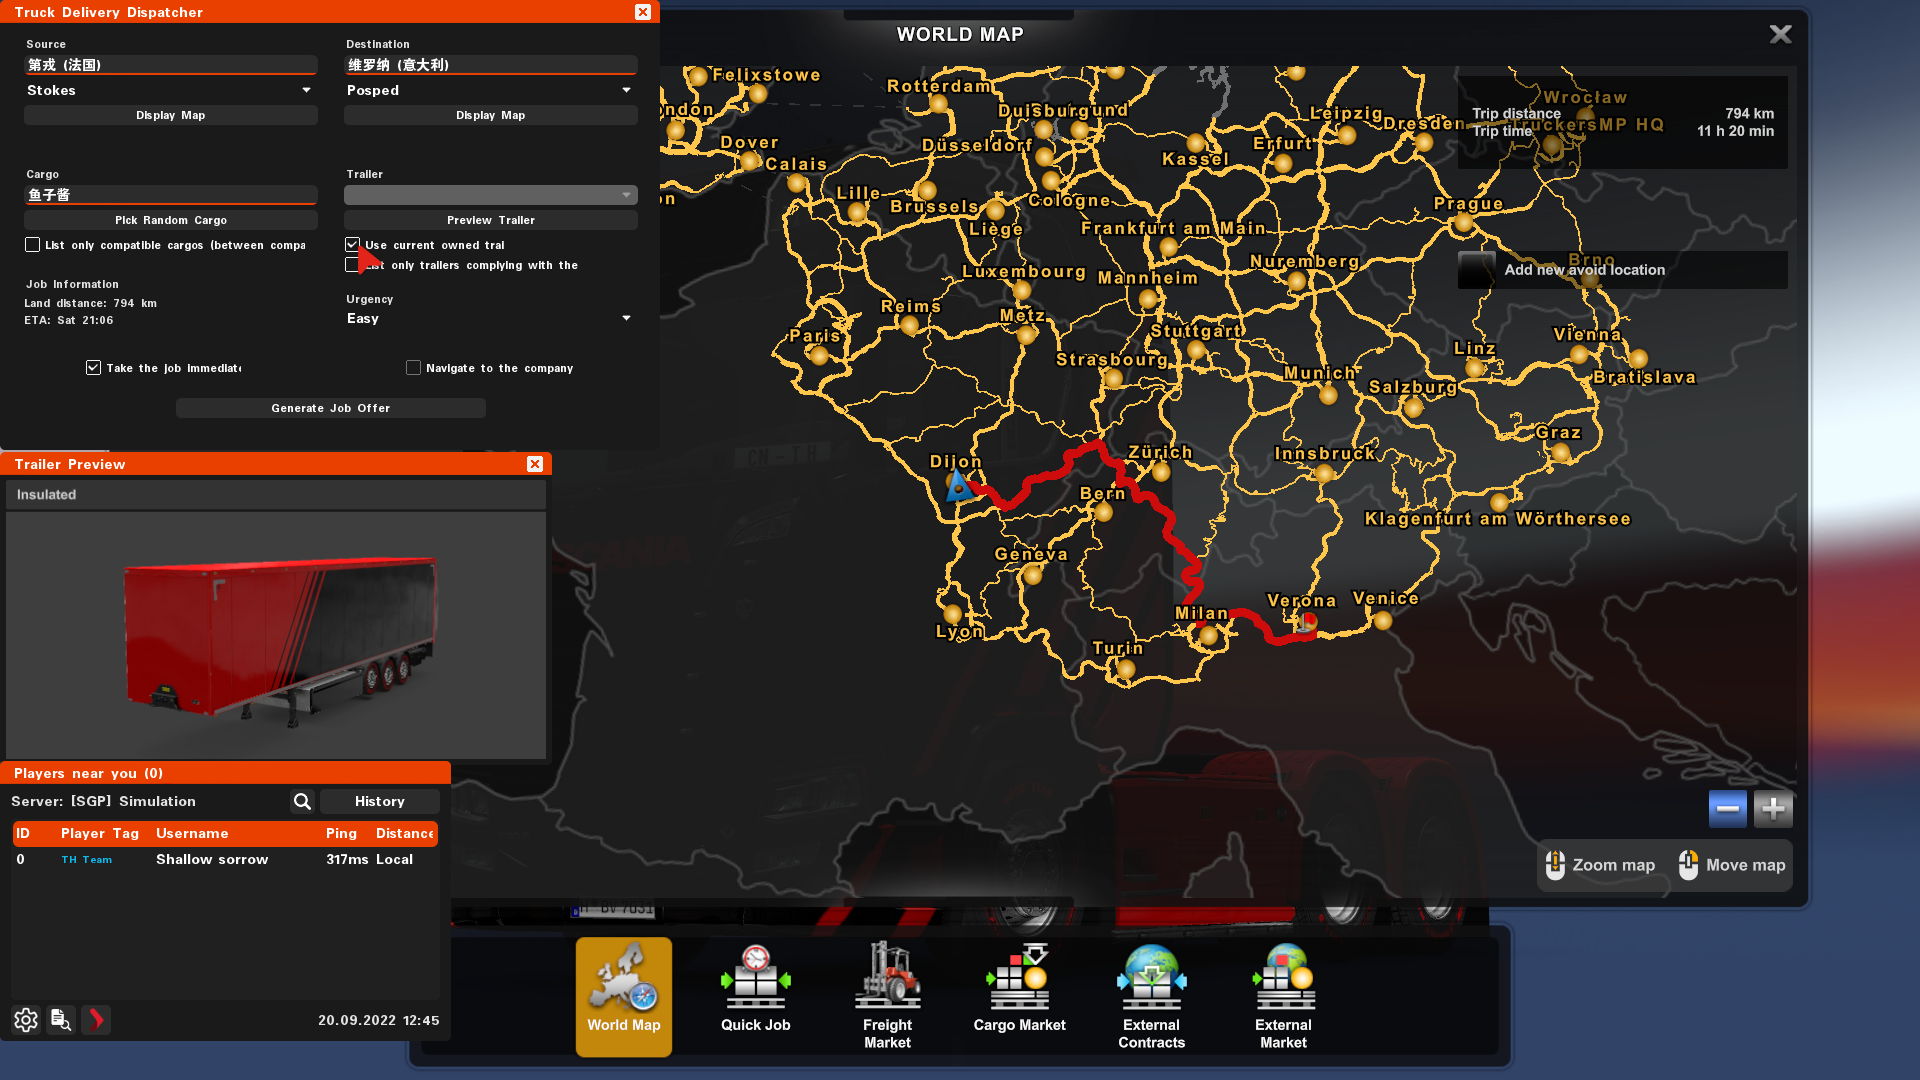Click the Turin city marker

pyautogui.click(x=1125, y=669)
